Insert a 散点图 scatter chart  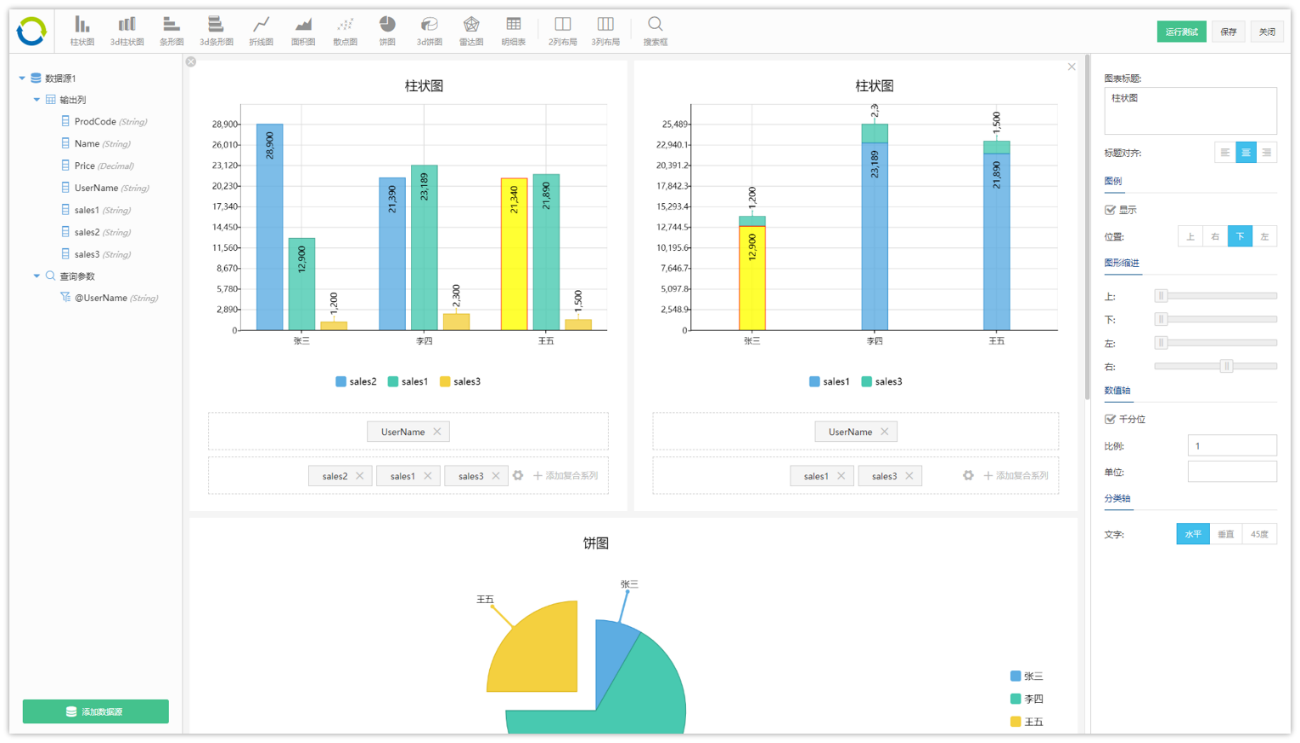[345, 30]
